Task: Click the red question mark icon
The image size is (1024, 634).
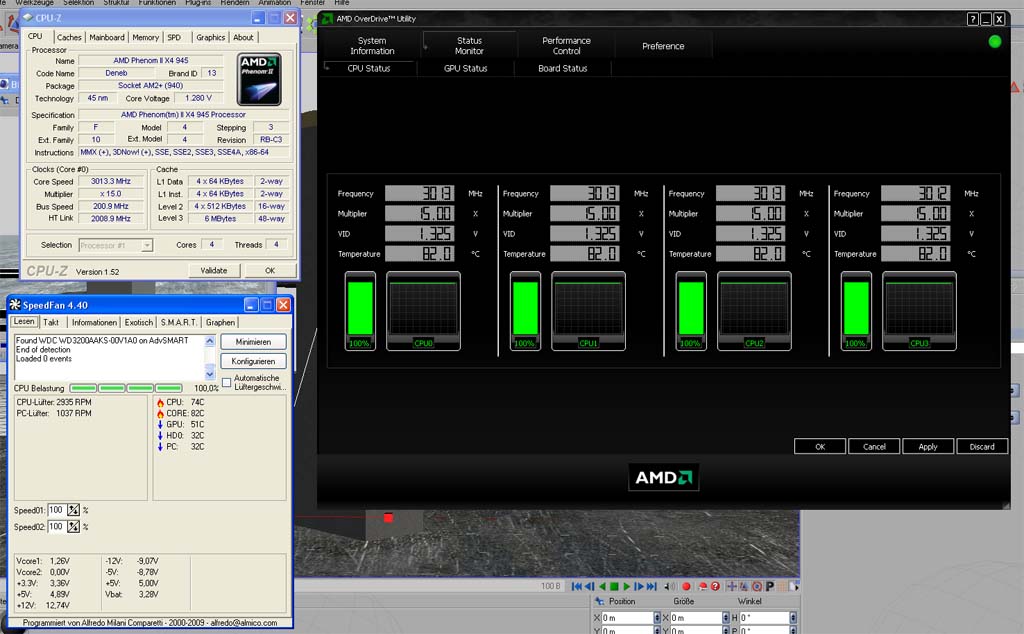Action: pos(716,586)
